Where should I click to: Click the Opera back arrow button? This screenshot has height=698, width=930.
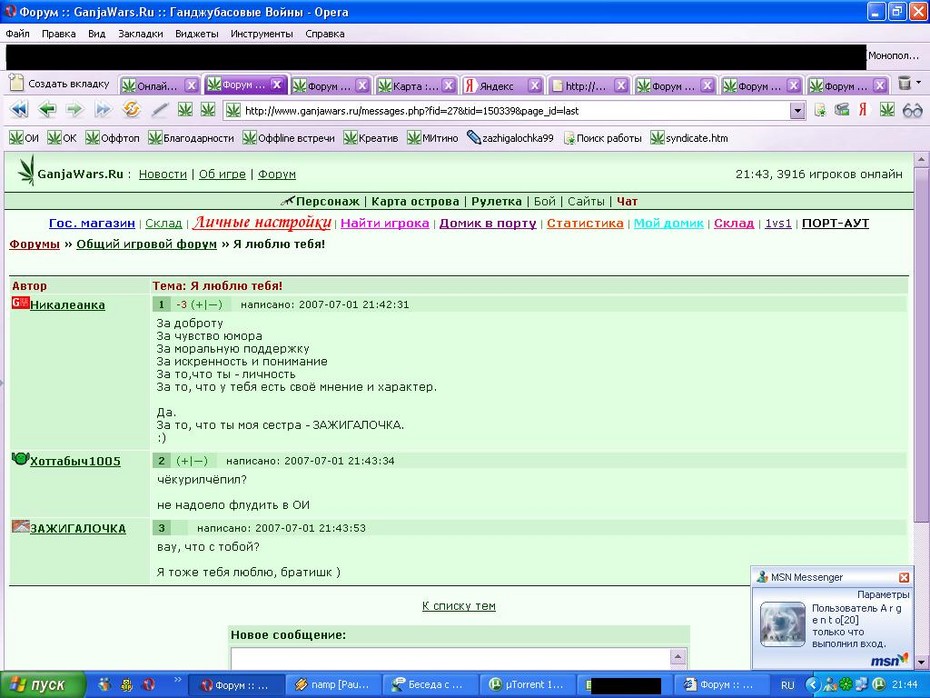(x=47, y=110)
